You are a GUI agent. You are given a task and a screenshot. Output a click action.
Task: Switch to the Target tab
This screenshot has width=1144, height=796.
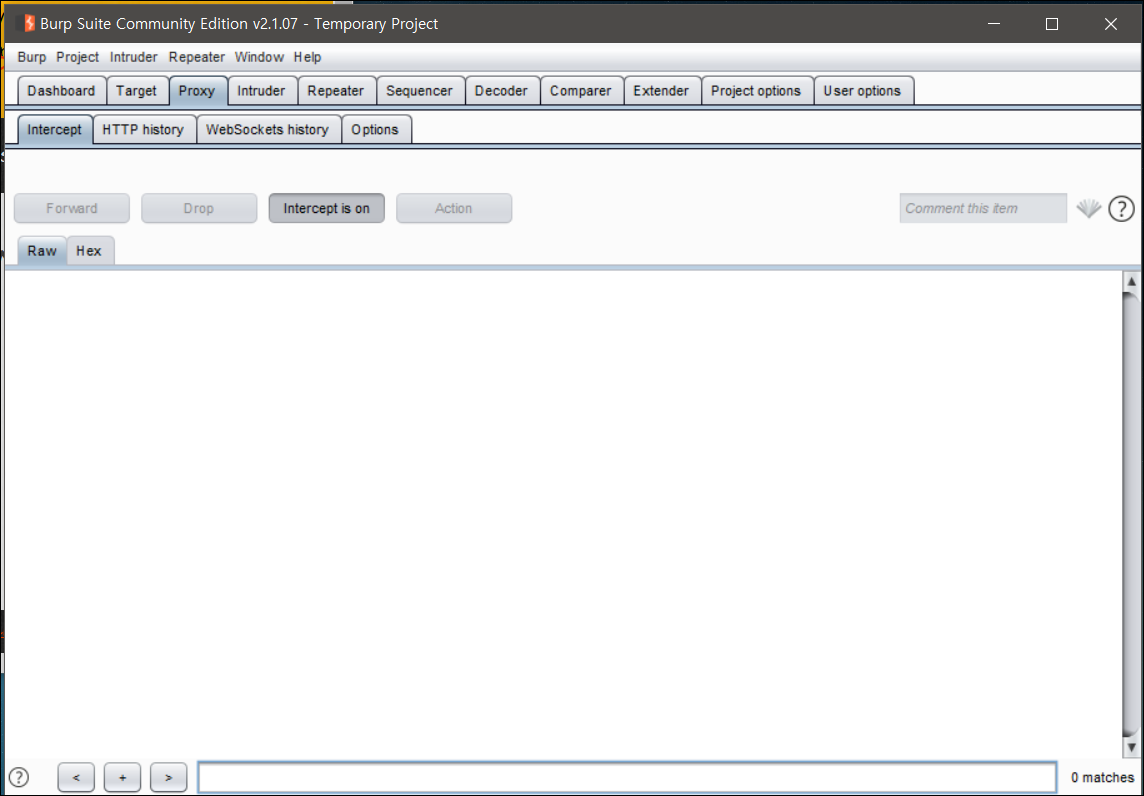(136, 90)
